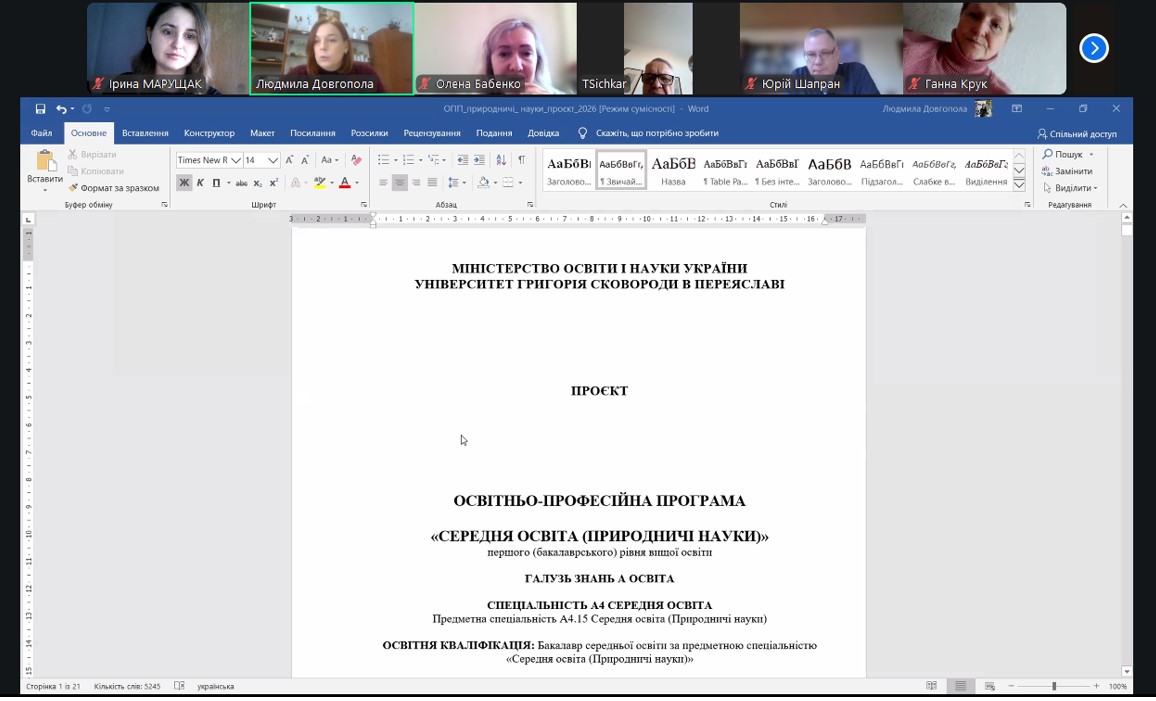Toggle Italic (К) formatting
This screenshot has width=1156, height=701.
200,183
